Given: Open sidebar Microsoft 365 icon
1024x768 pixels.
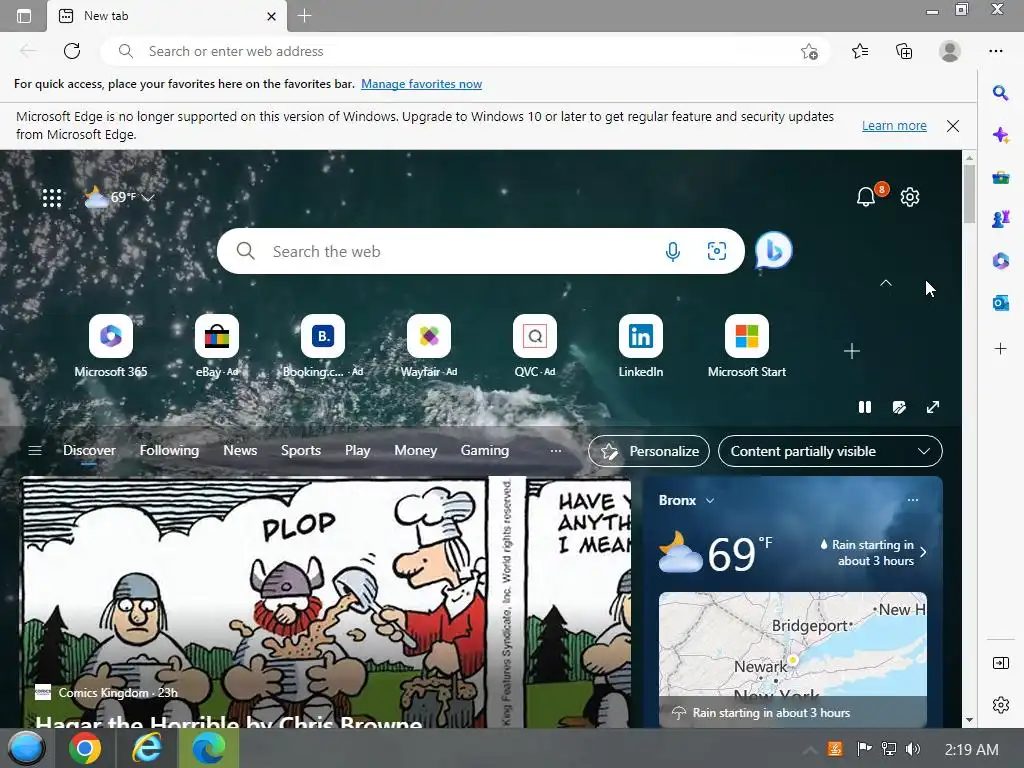Looking at the screenshot, I should coord(1000,261).
